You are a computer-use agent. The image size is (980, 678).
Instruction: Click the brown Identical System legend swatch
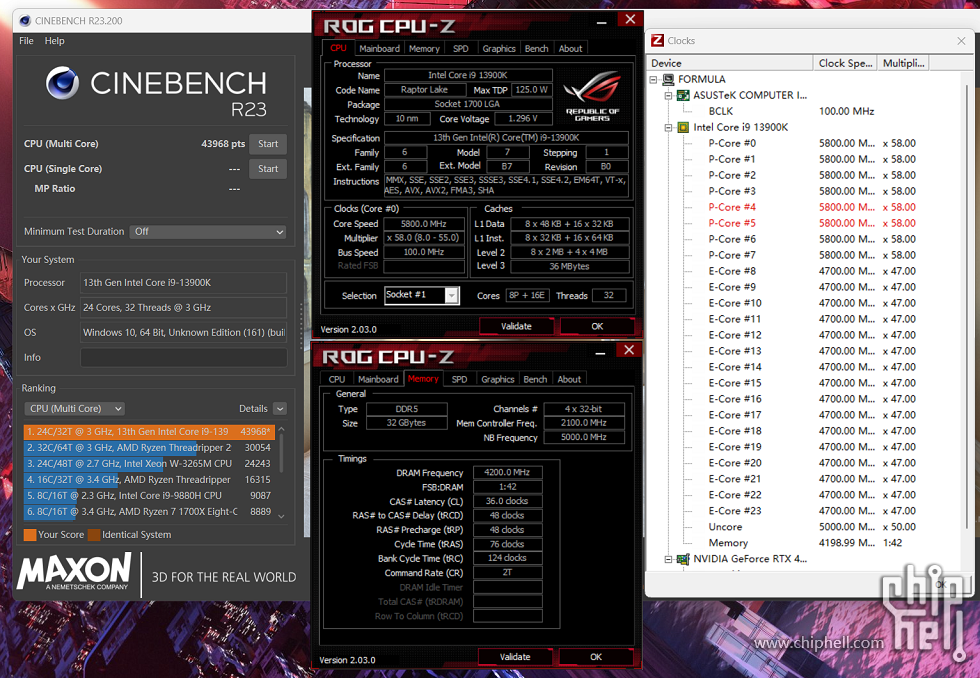point(94,535)
